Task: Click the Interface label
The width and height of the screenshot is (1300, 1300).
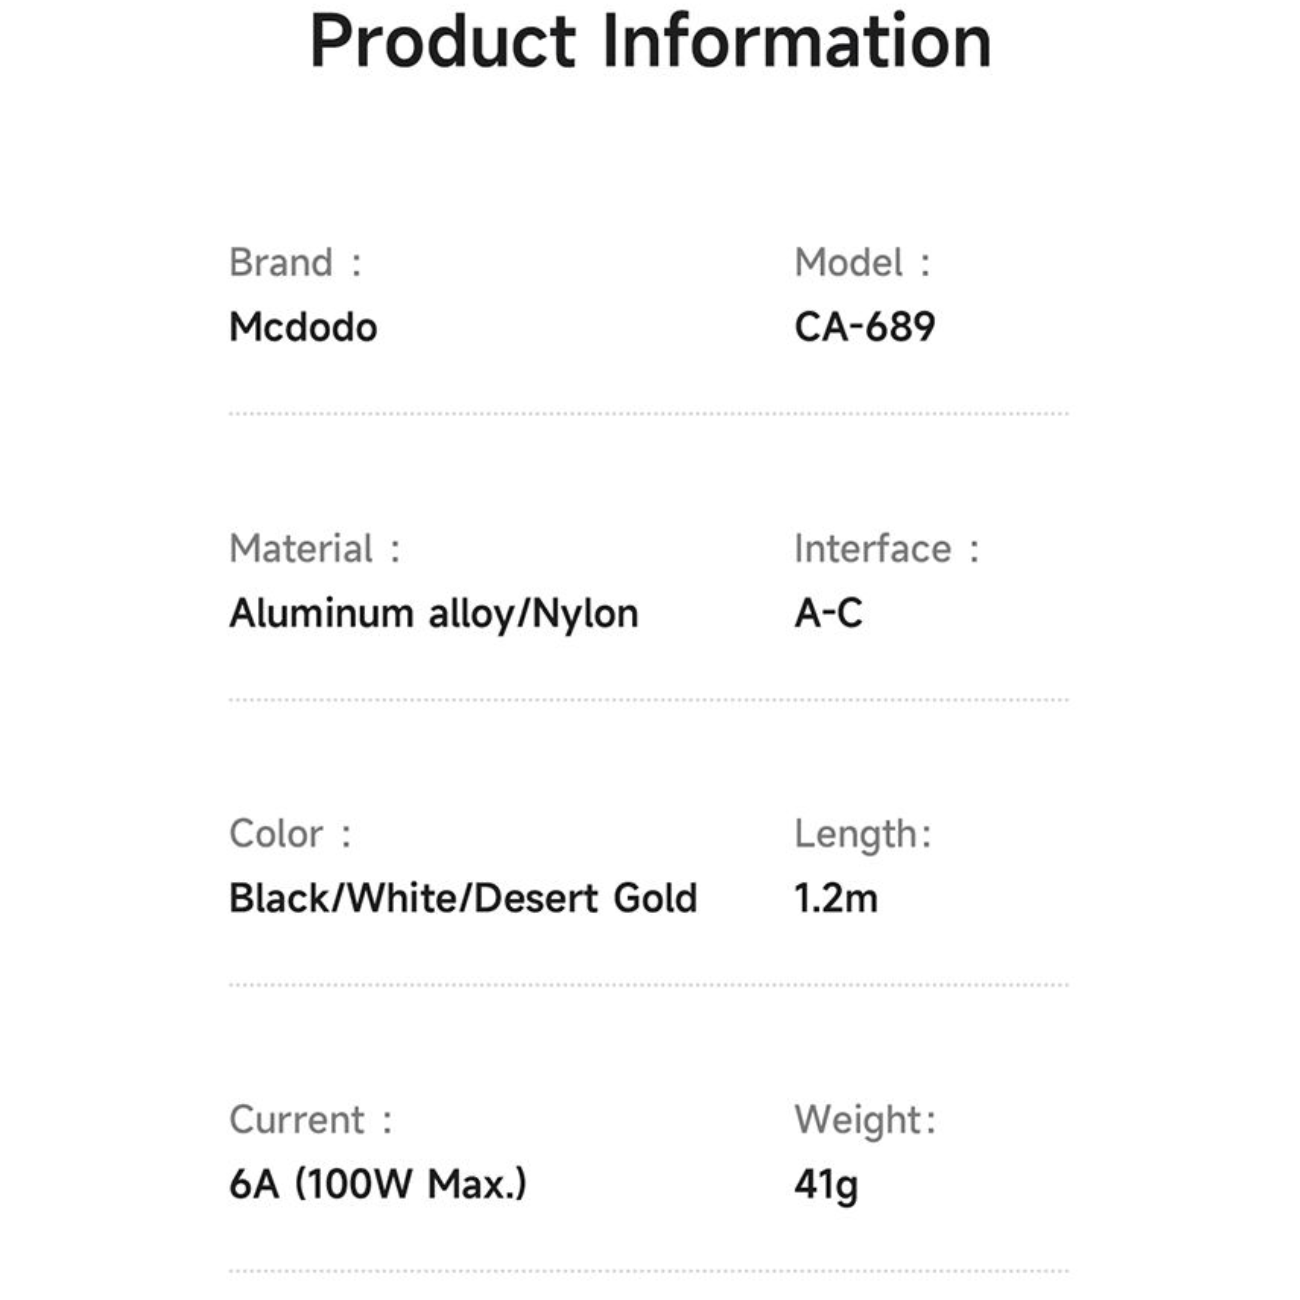Action: coord(872,549)
